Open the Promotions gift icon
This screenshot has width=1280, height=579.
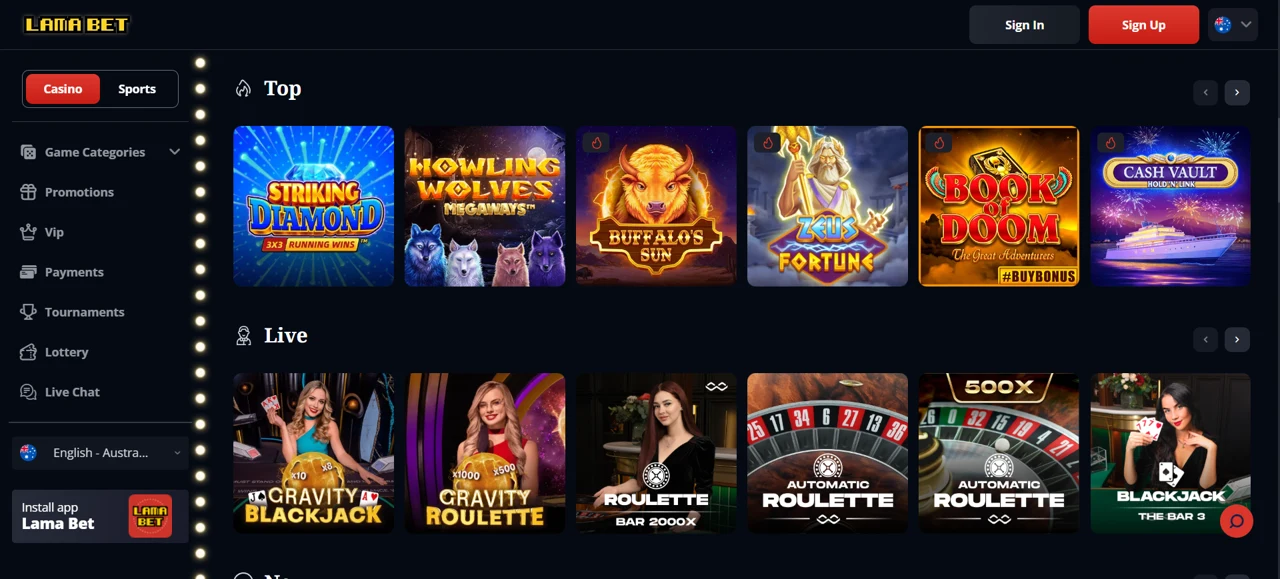(28, 192)
